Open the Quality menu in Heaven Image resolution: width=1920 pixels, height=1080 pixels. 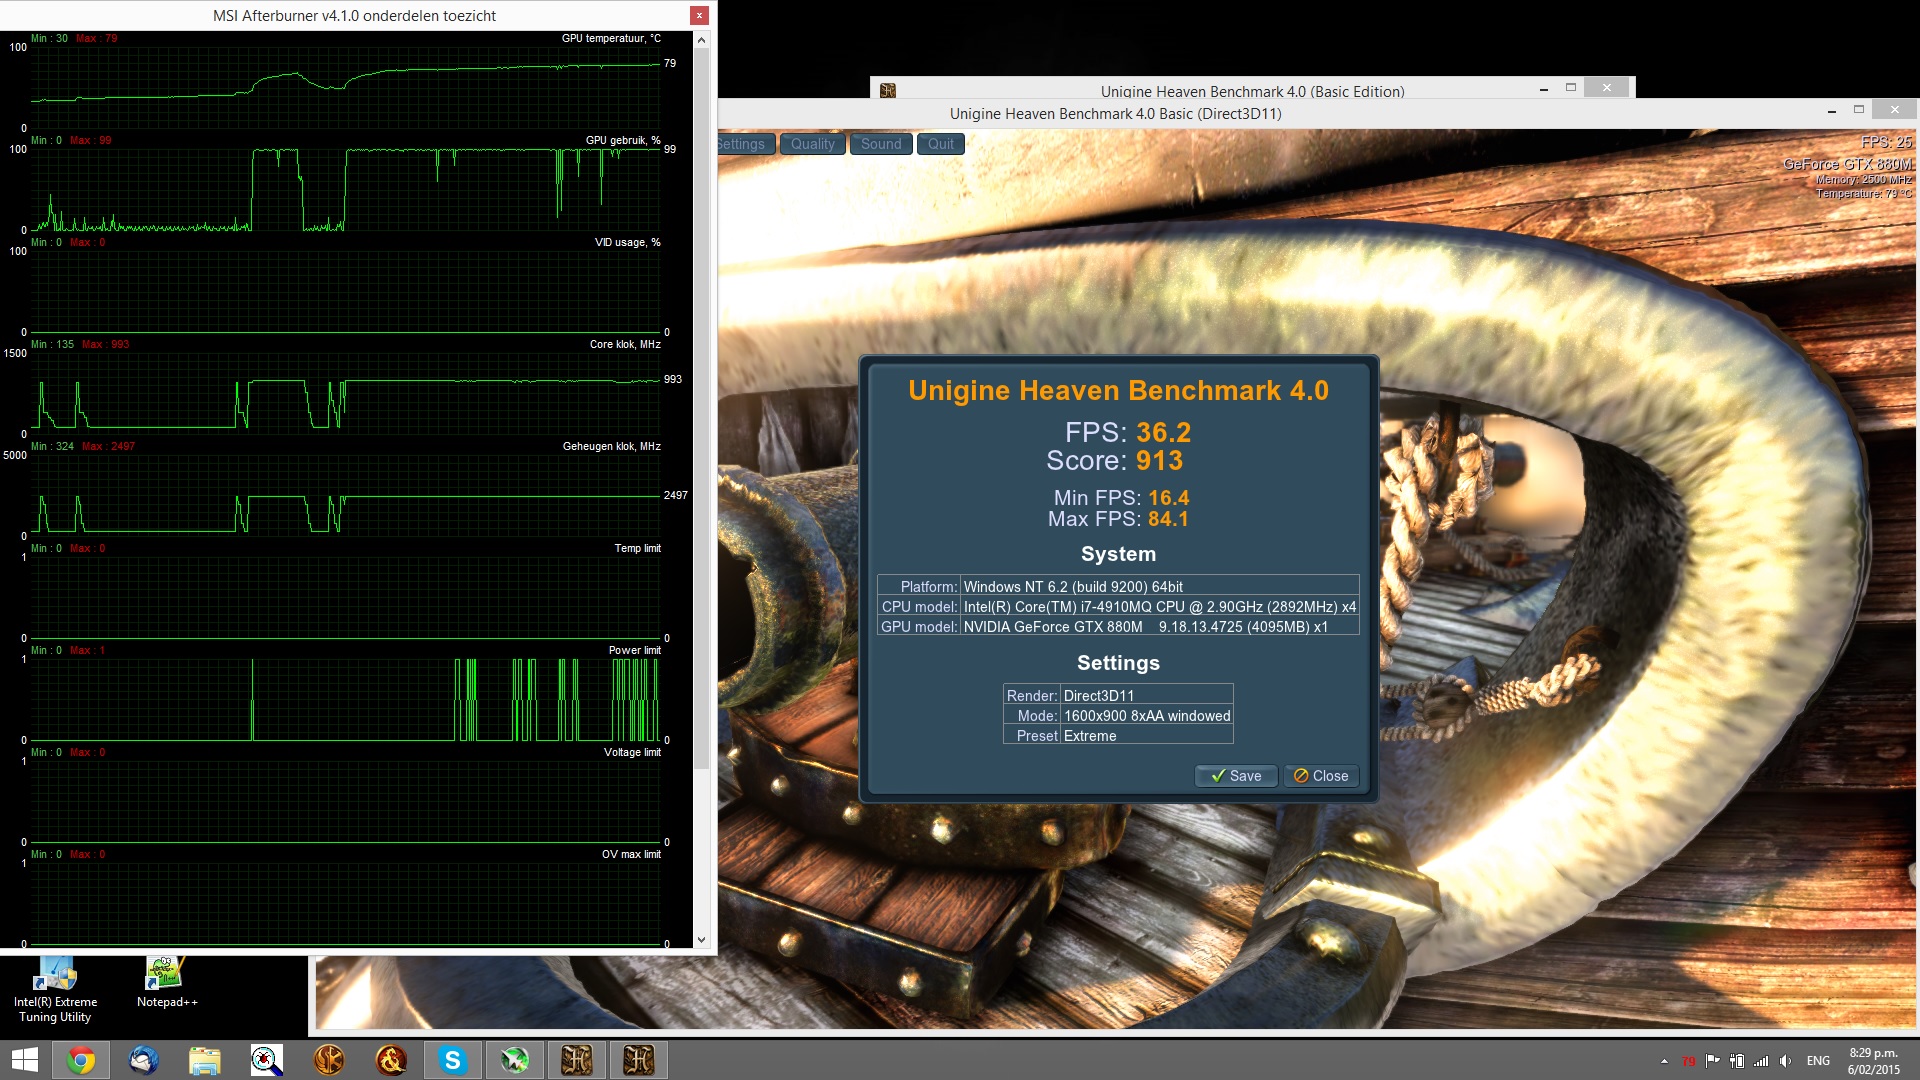pos(812,144)
